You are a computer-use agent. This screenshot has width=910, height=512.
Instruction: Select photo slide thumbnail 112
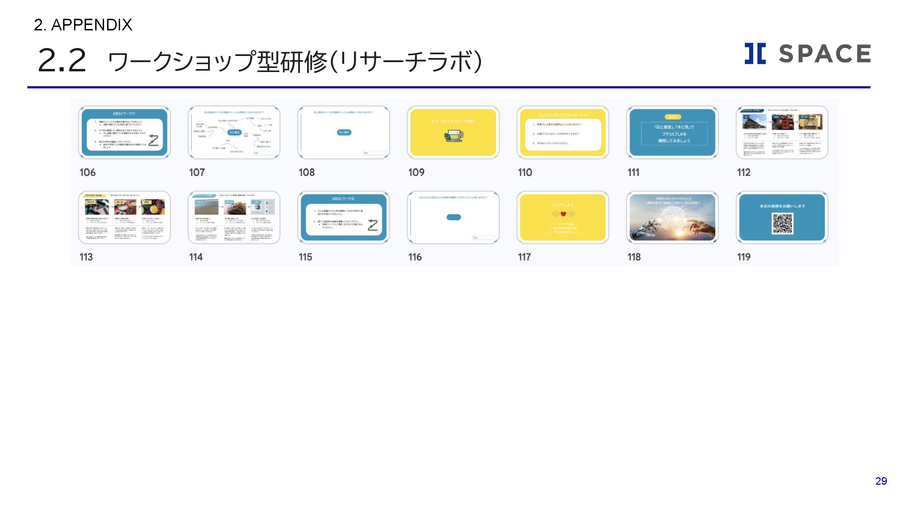click(x=782, y=133)
